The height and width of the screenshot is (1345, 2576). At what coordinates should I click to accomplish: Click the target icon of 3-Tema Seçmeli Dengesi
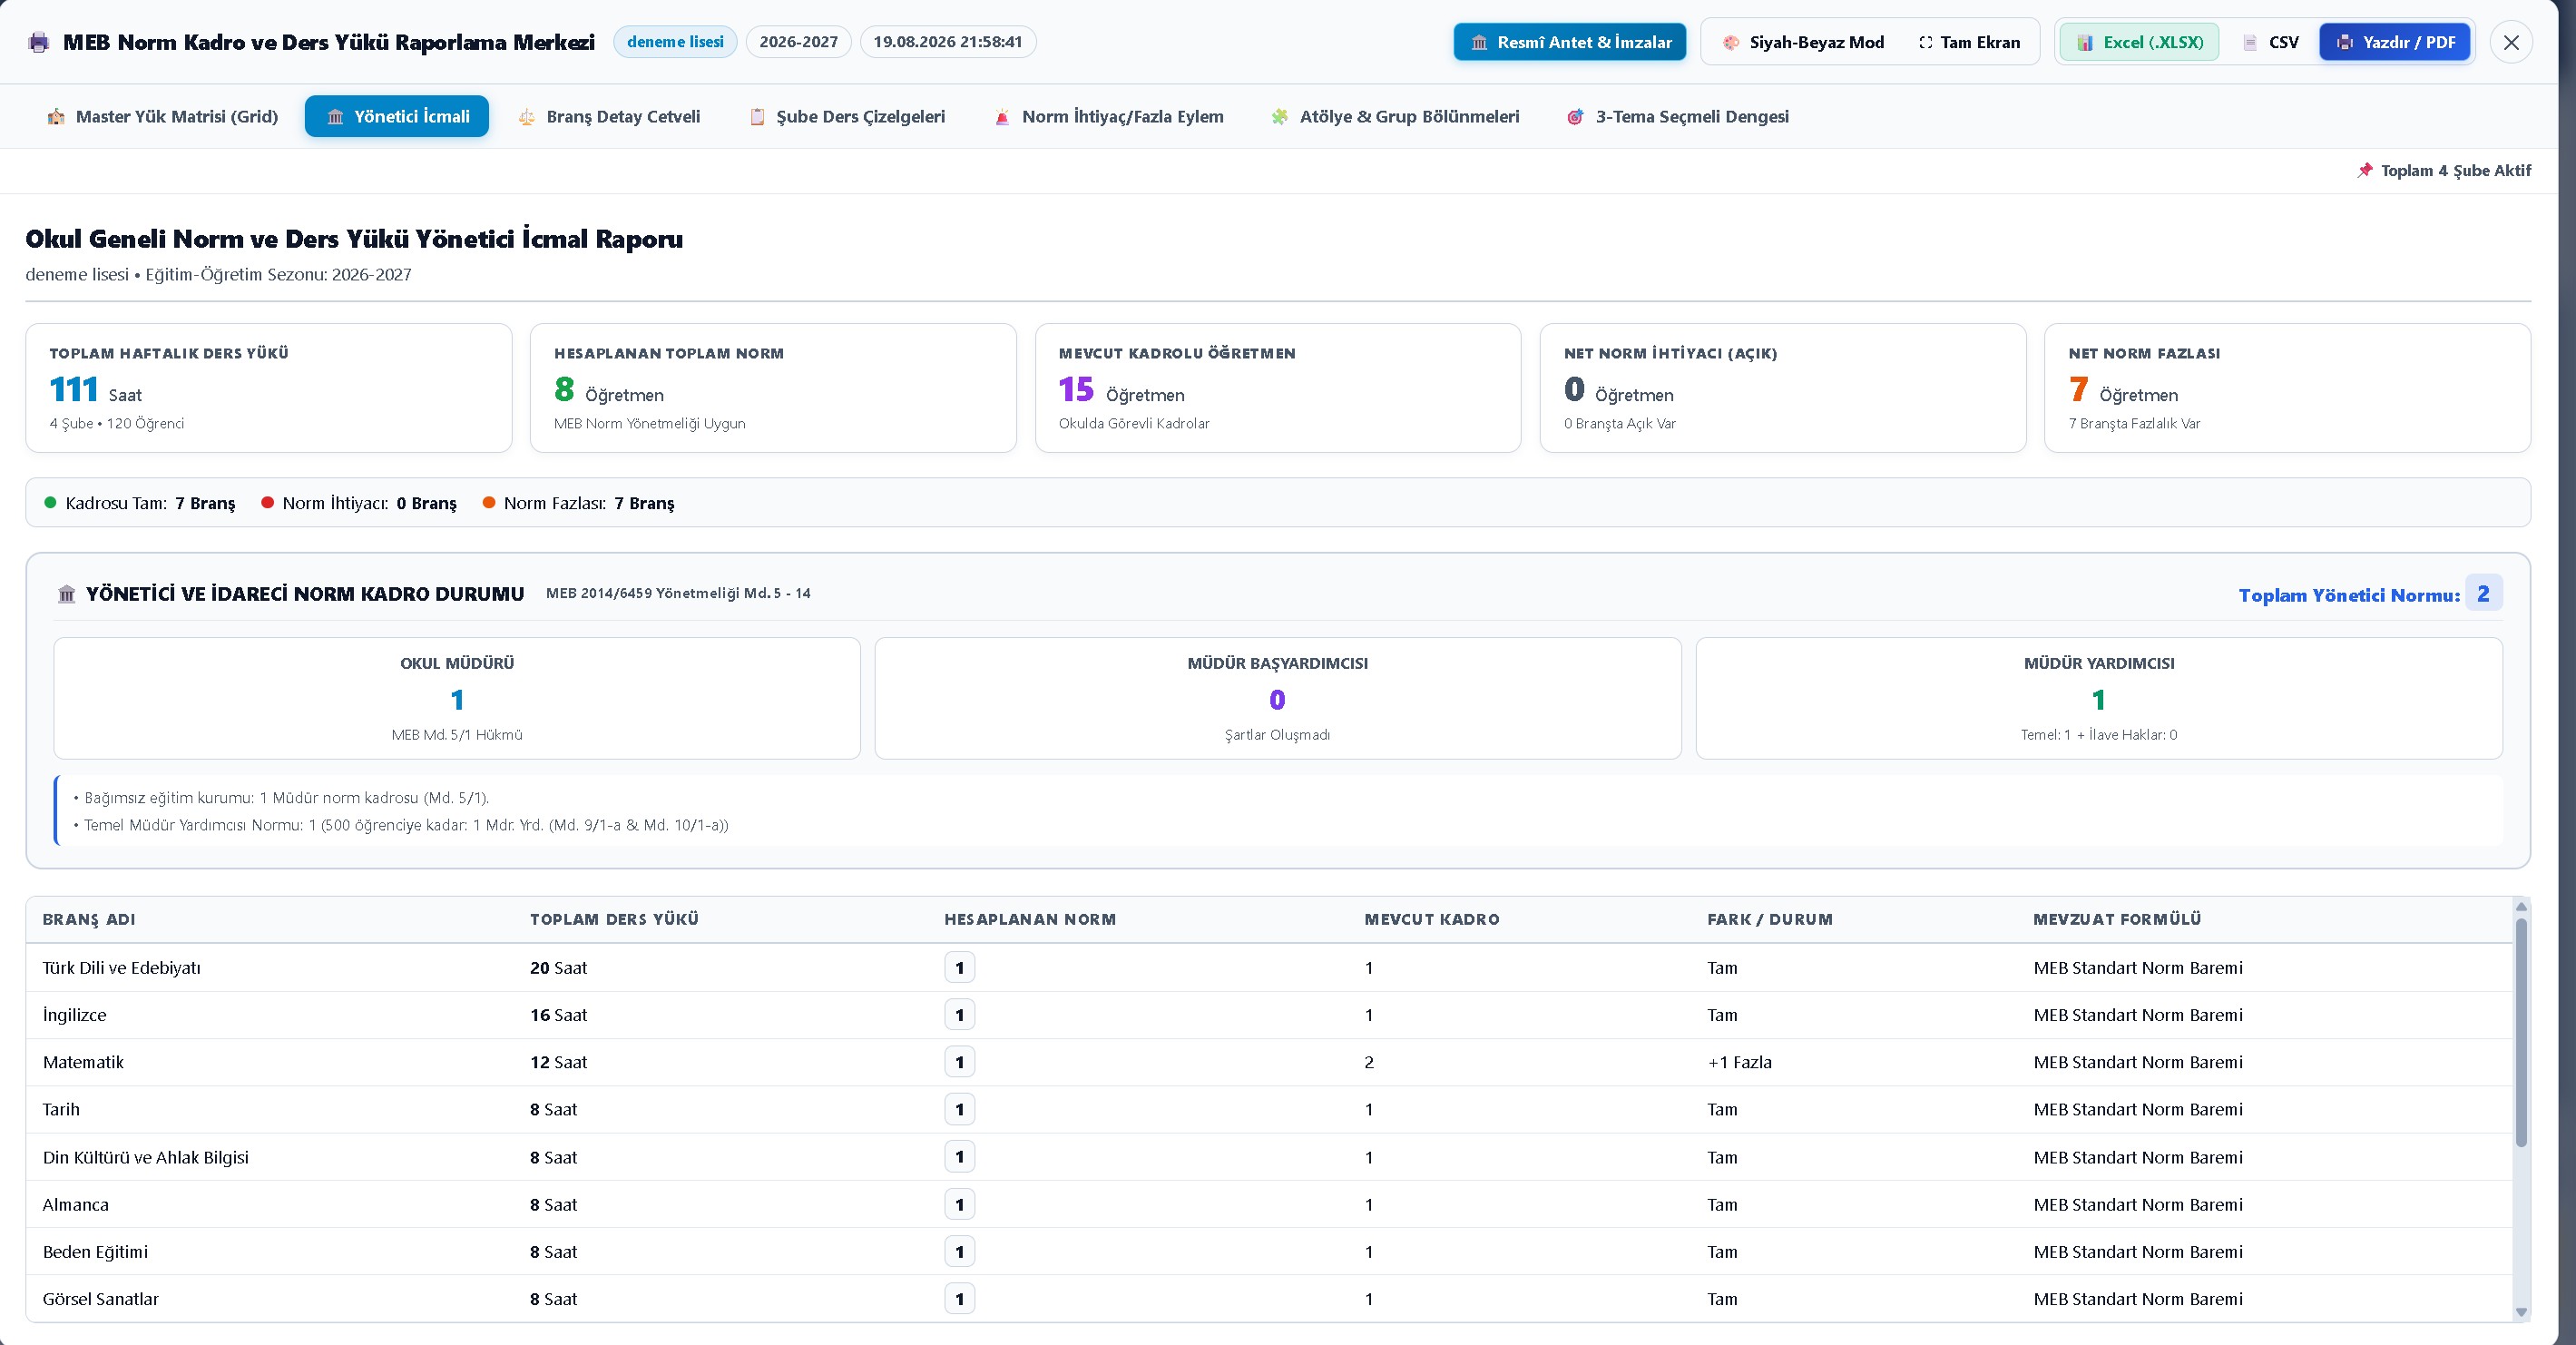1575,117
